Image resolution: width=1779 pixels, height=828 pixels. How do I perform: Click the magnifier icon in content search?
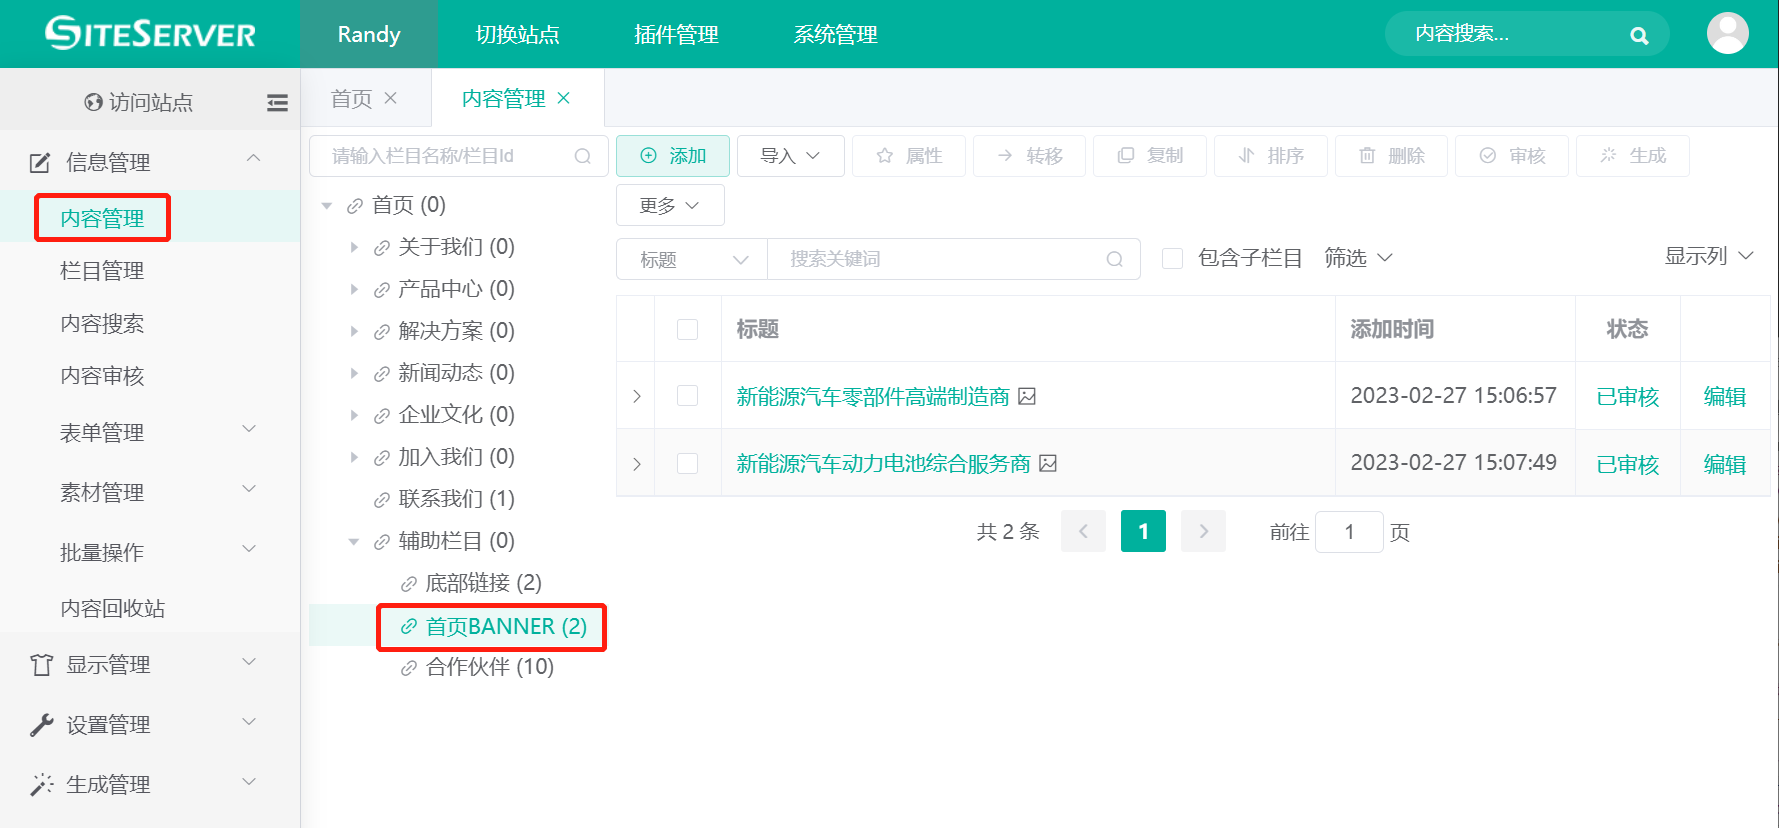pyautogui.click(x=1638, y=35)
